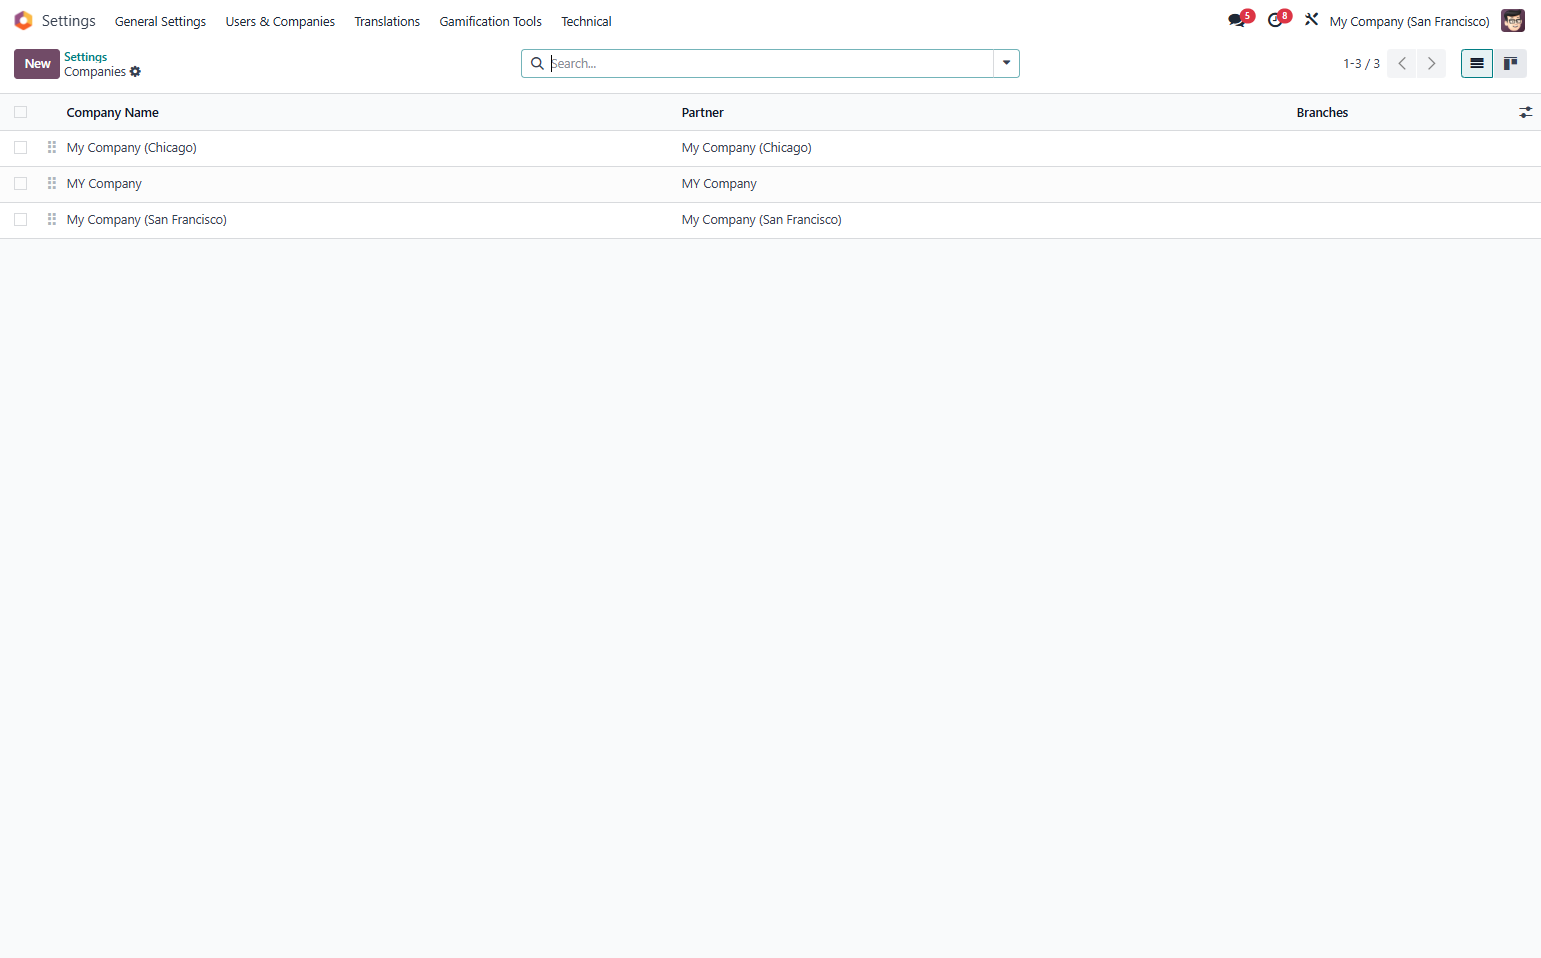The height and width of the screenshot is (958, 1541).
Task: Click partner cell MY Company
Action: (x=719, y=184)
